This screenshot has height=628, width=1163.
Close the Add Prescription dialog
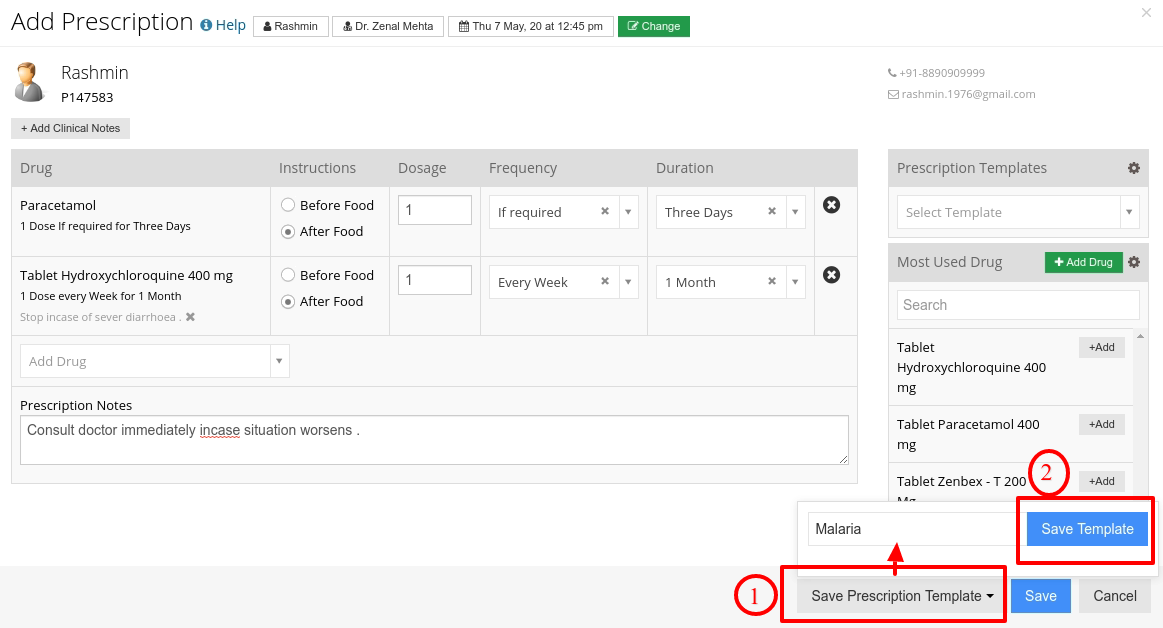pyautogui.click(x=1146, y=13)
